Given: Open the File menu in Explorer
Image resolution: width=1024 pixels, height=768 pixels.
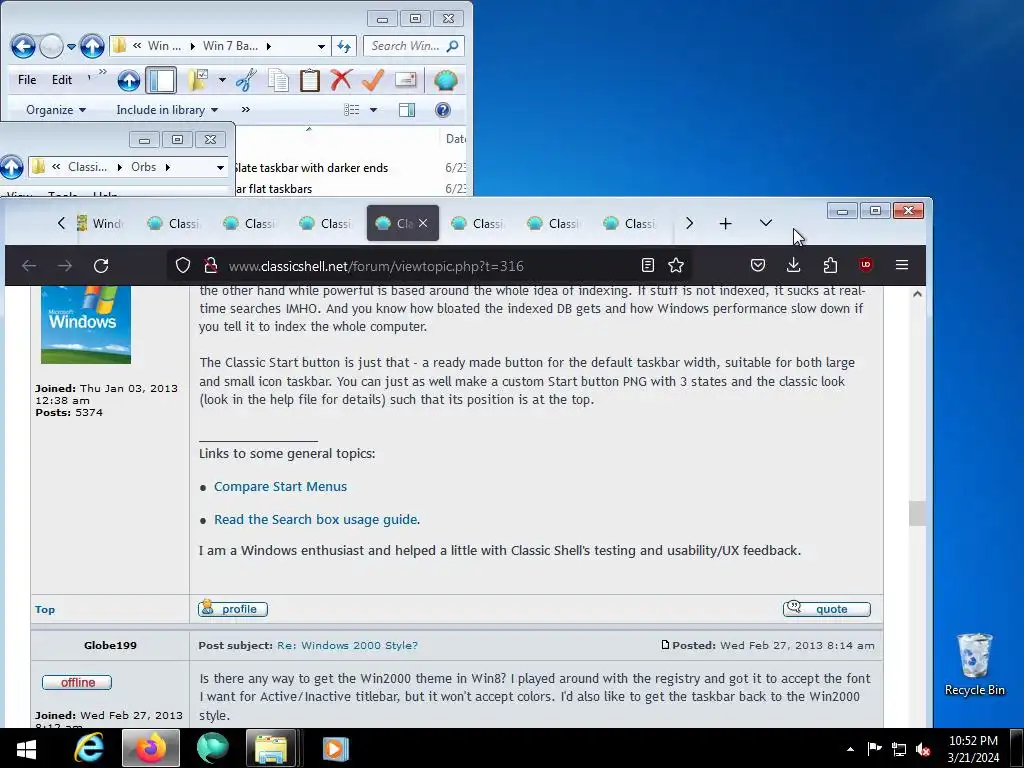Looking at the screenshot, I should pyautogui.click(x=27, y=80).
